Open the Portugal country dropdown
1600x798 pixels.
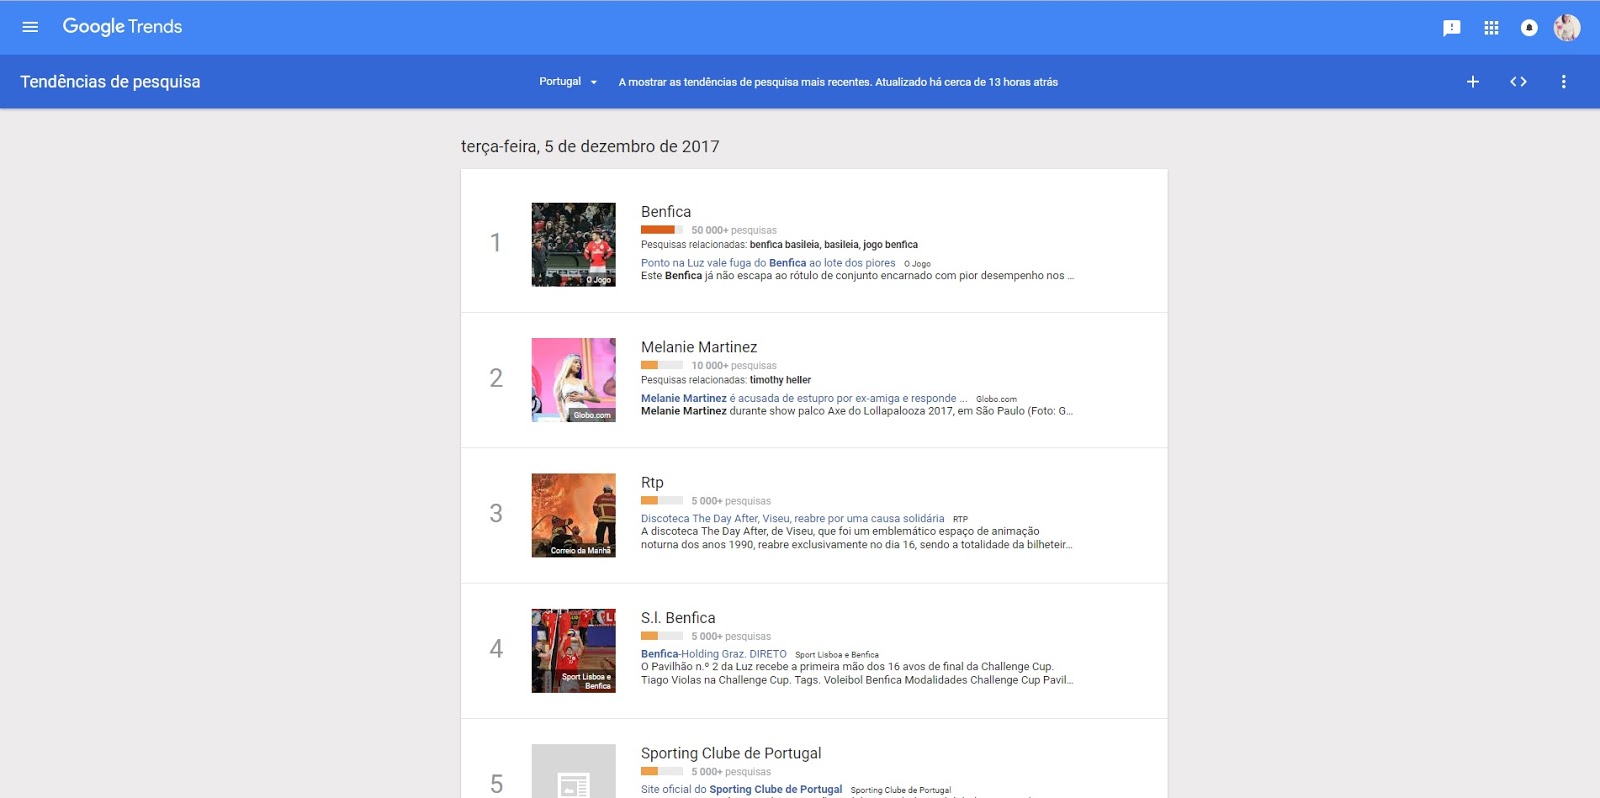pos(568,82)
